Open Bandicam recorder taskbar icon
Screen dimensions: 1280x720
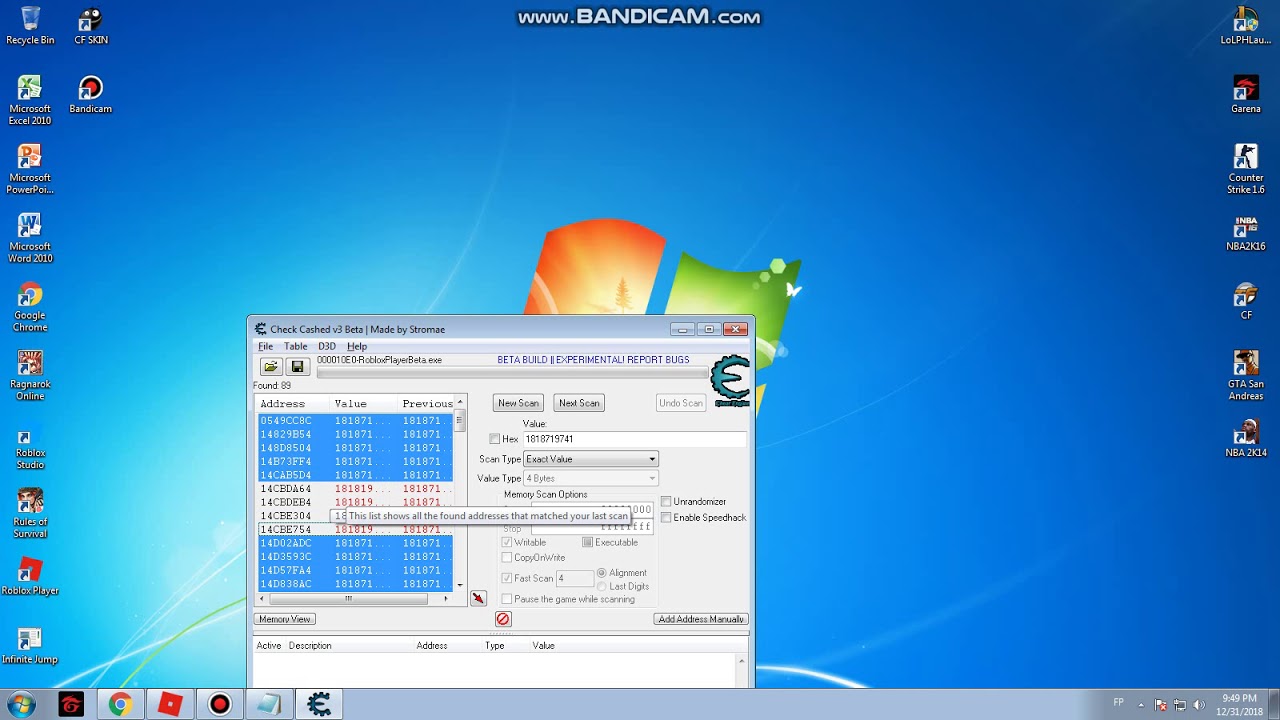click(x=219, y=704)
